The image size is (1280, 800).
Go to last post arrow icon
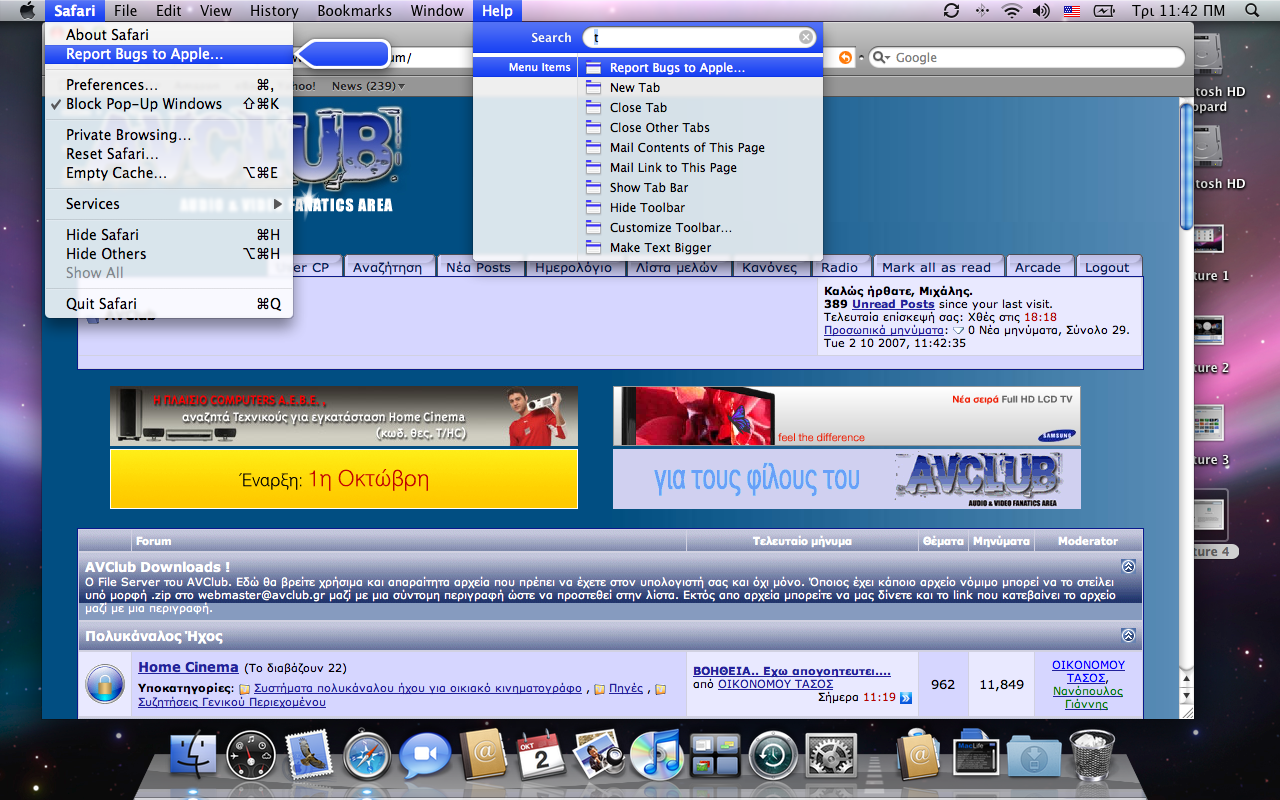(906, 697)
